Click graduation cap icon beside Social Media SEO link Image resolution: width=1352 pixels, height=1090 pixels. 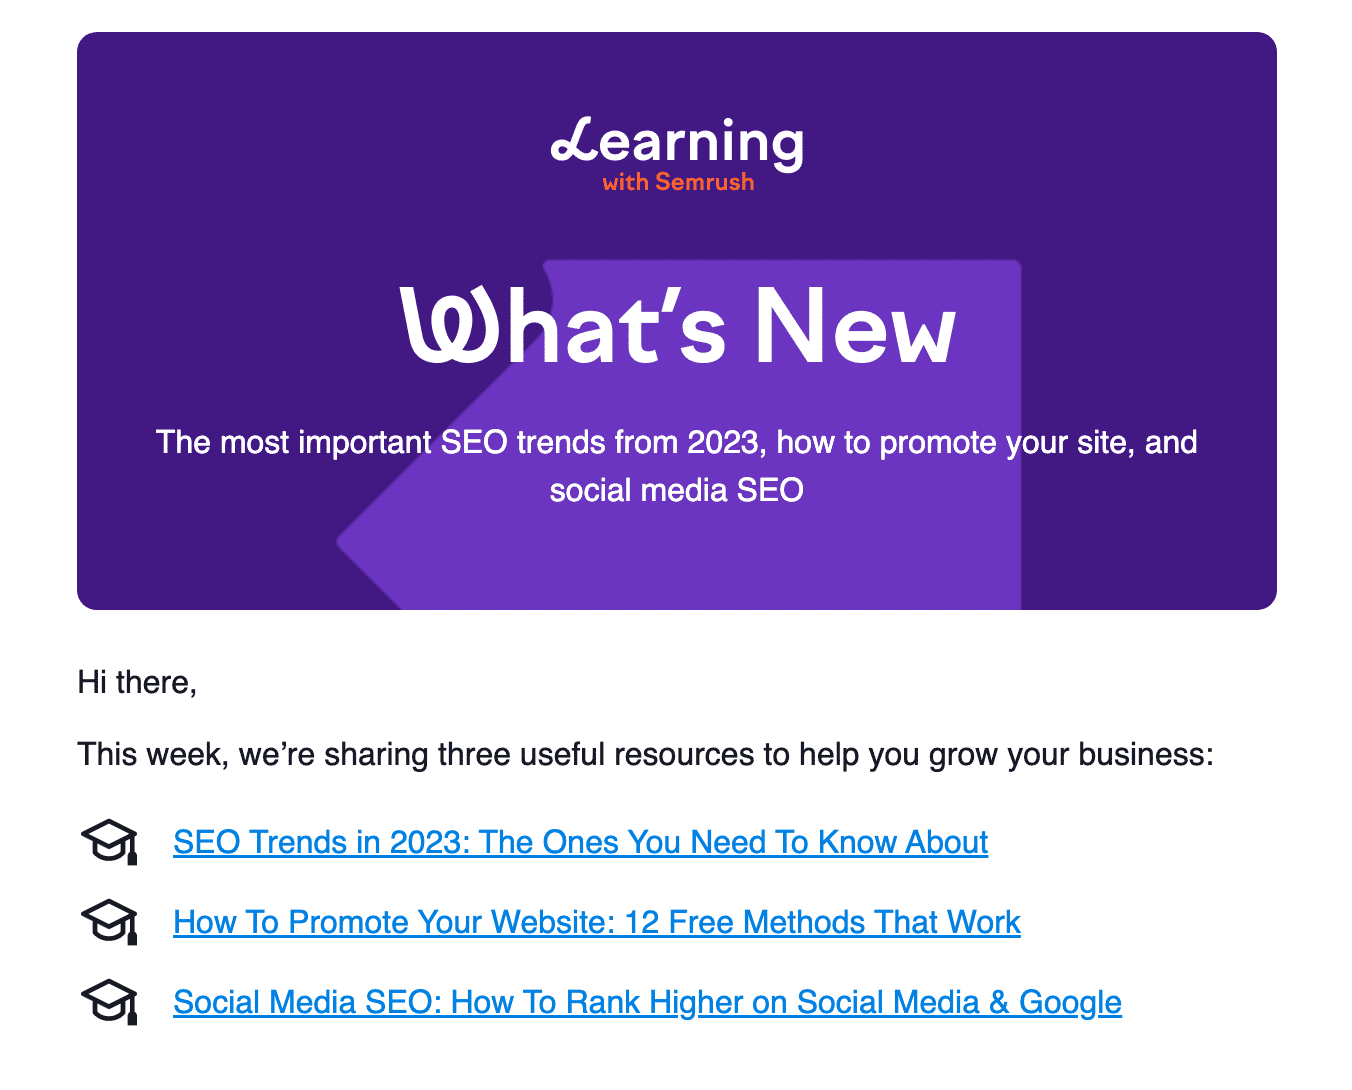(x=109, y=1001)
